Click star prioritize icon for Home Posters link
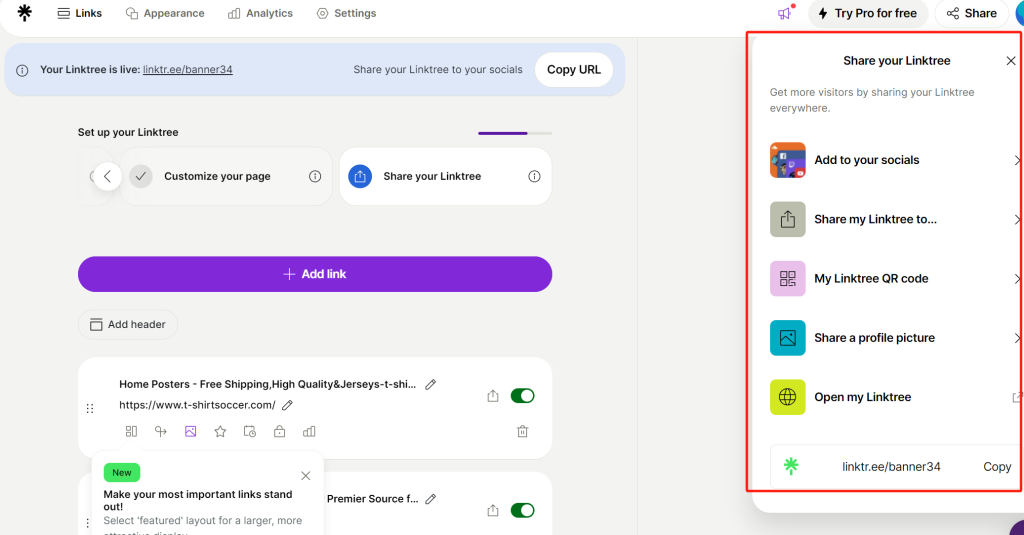The image size is (1024, 535). click(x=220, y=431)
